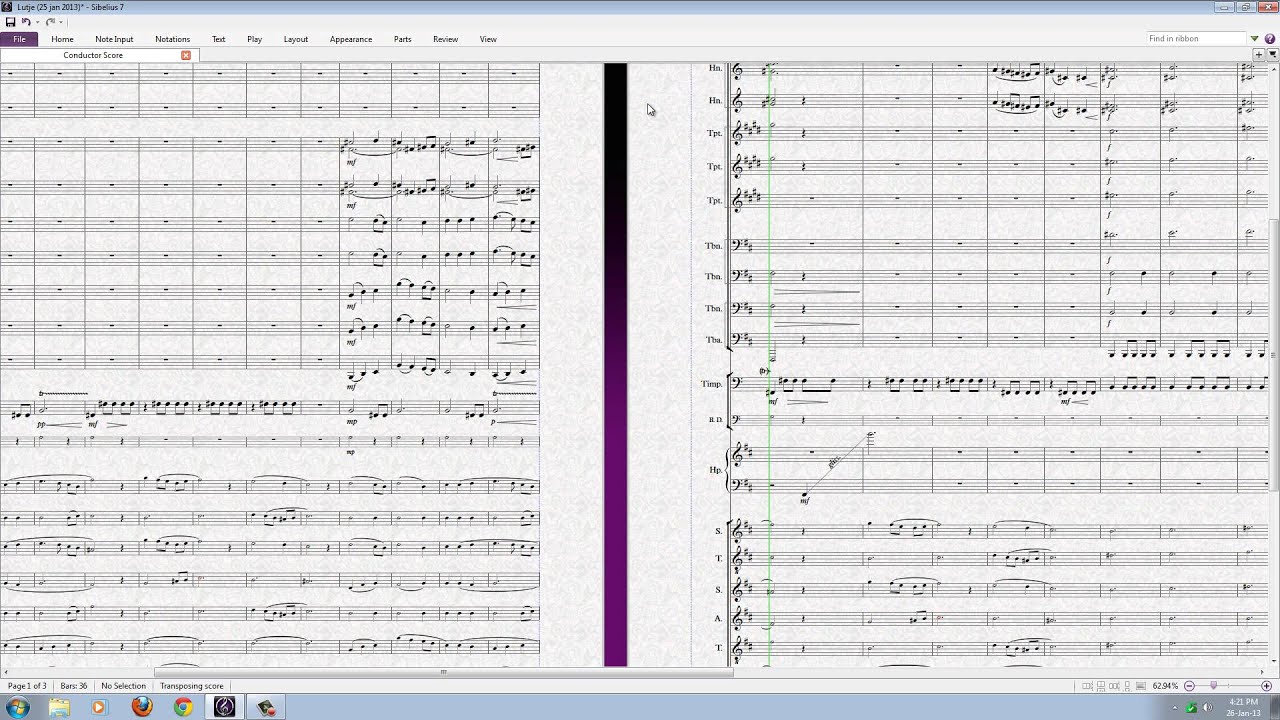Select single pages vertically view icon
This screenshot has height=720, width=1280.
point(1128,686)
